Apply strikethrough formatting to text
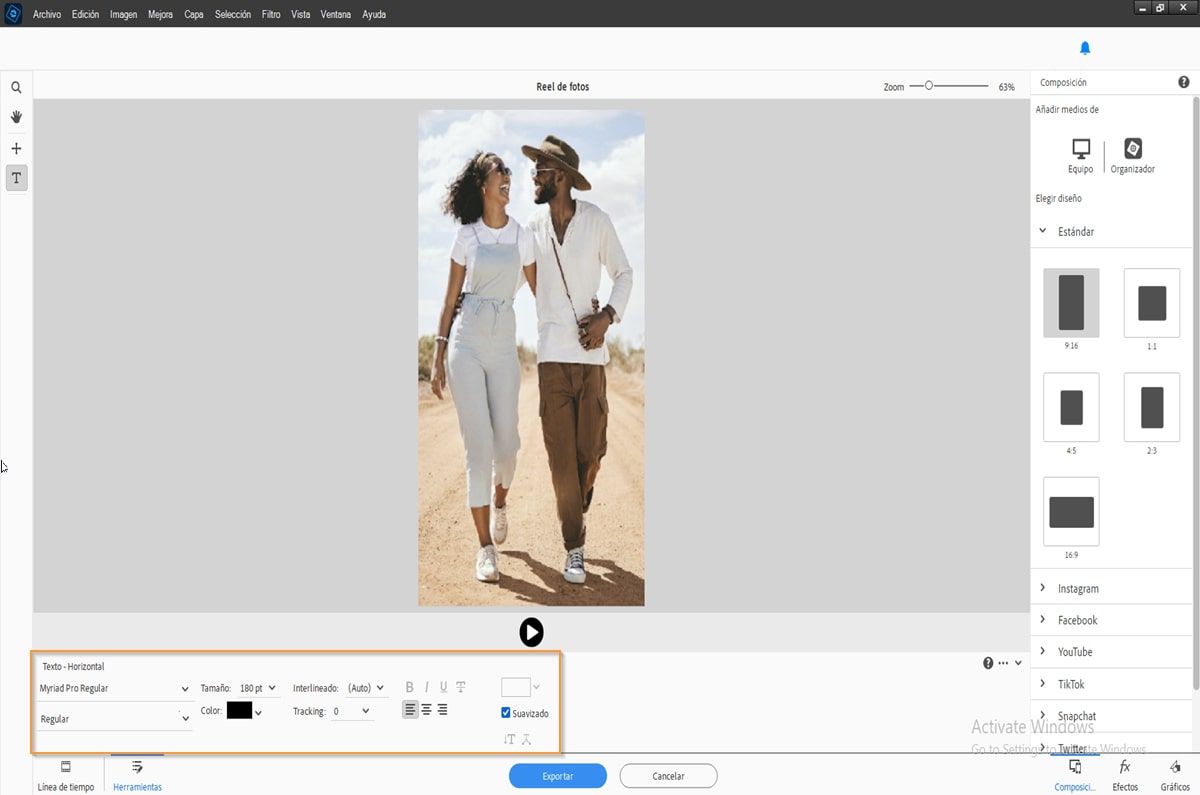 click(x=461, y=687)
